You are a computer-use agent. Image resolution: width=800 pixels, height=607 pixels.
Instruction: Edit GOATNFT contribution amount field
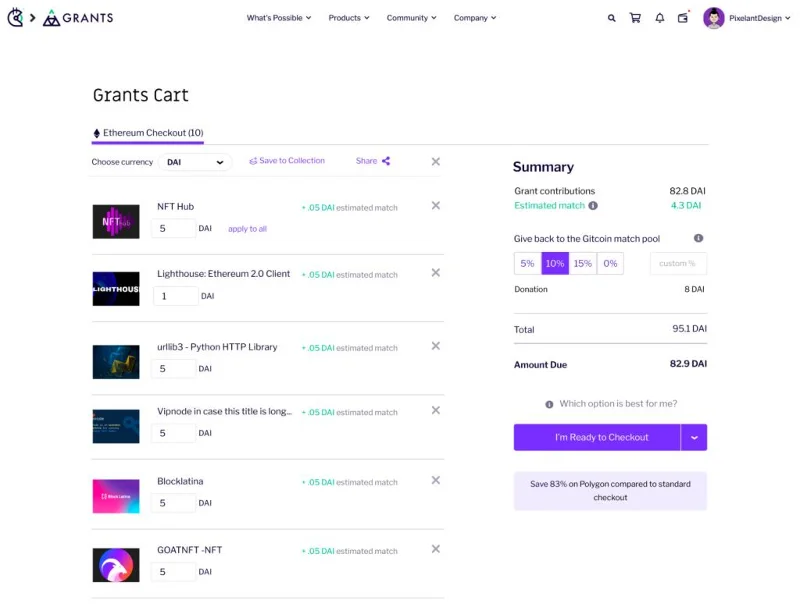[173, 571]
